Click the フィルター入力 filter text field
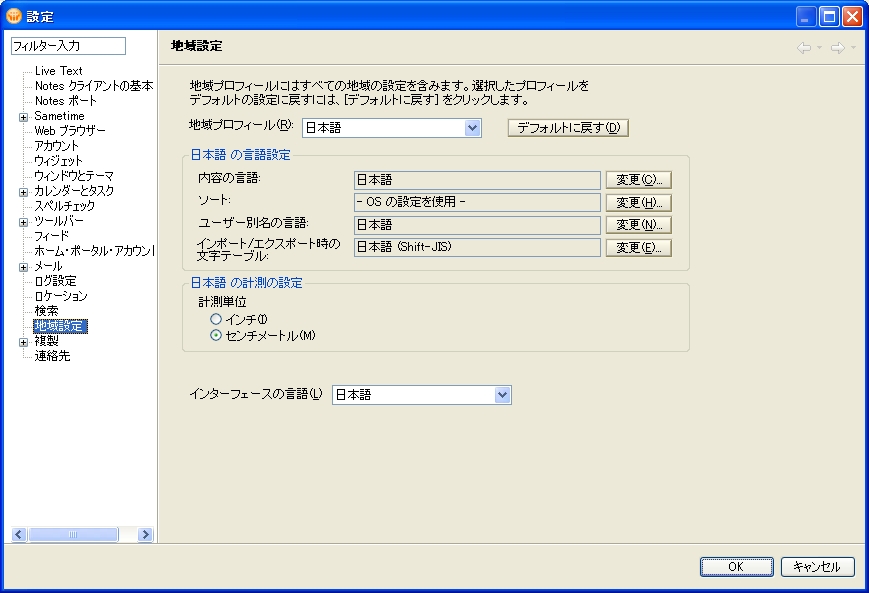 (68, 46)
